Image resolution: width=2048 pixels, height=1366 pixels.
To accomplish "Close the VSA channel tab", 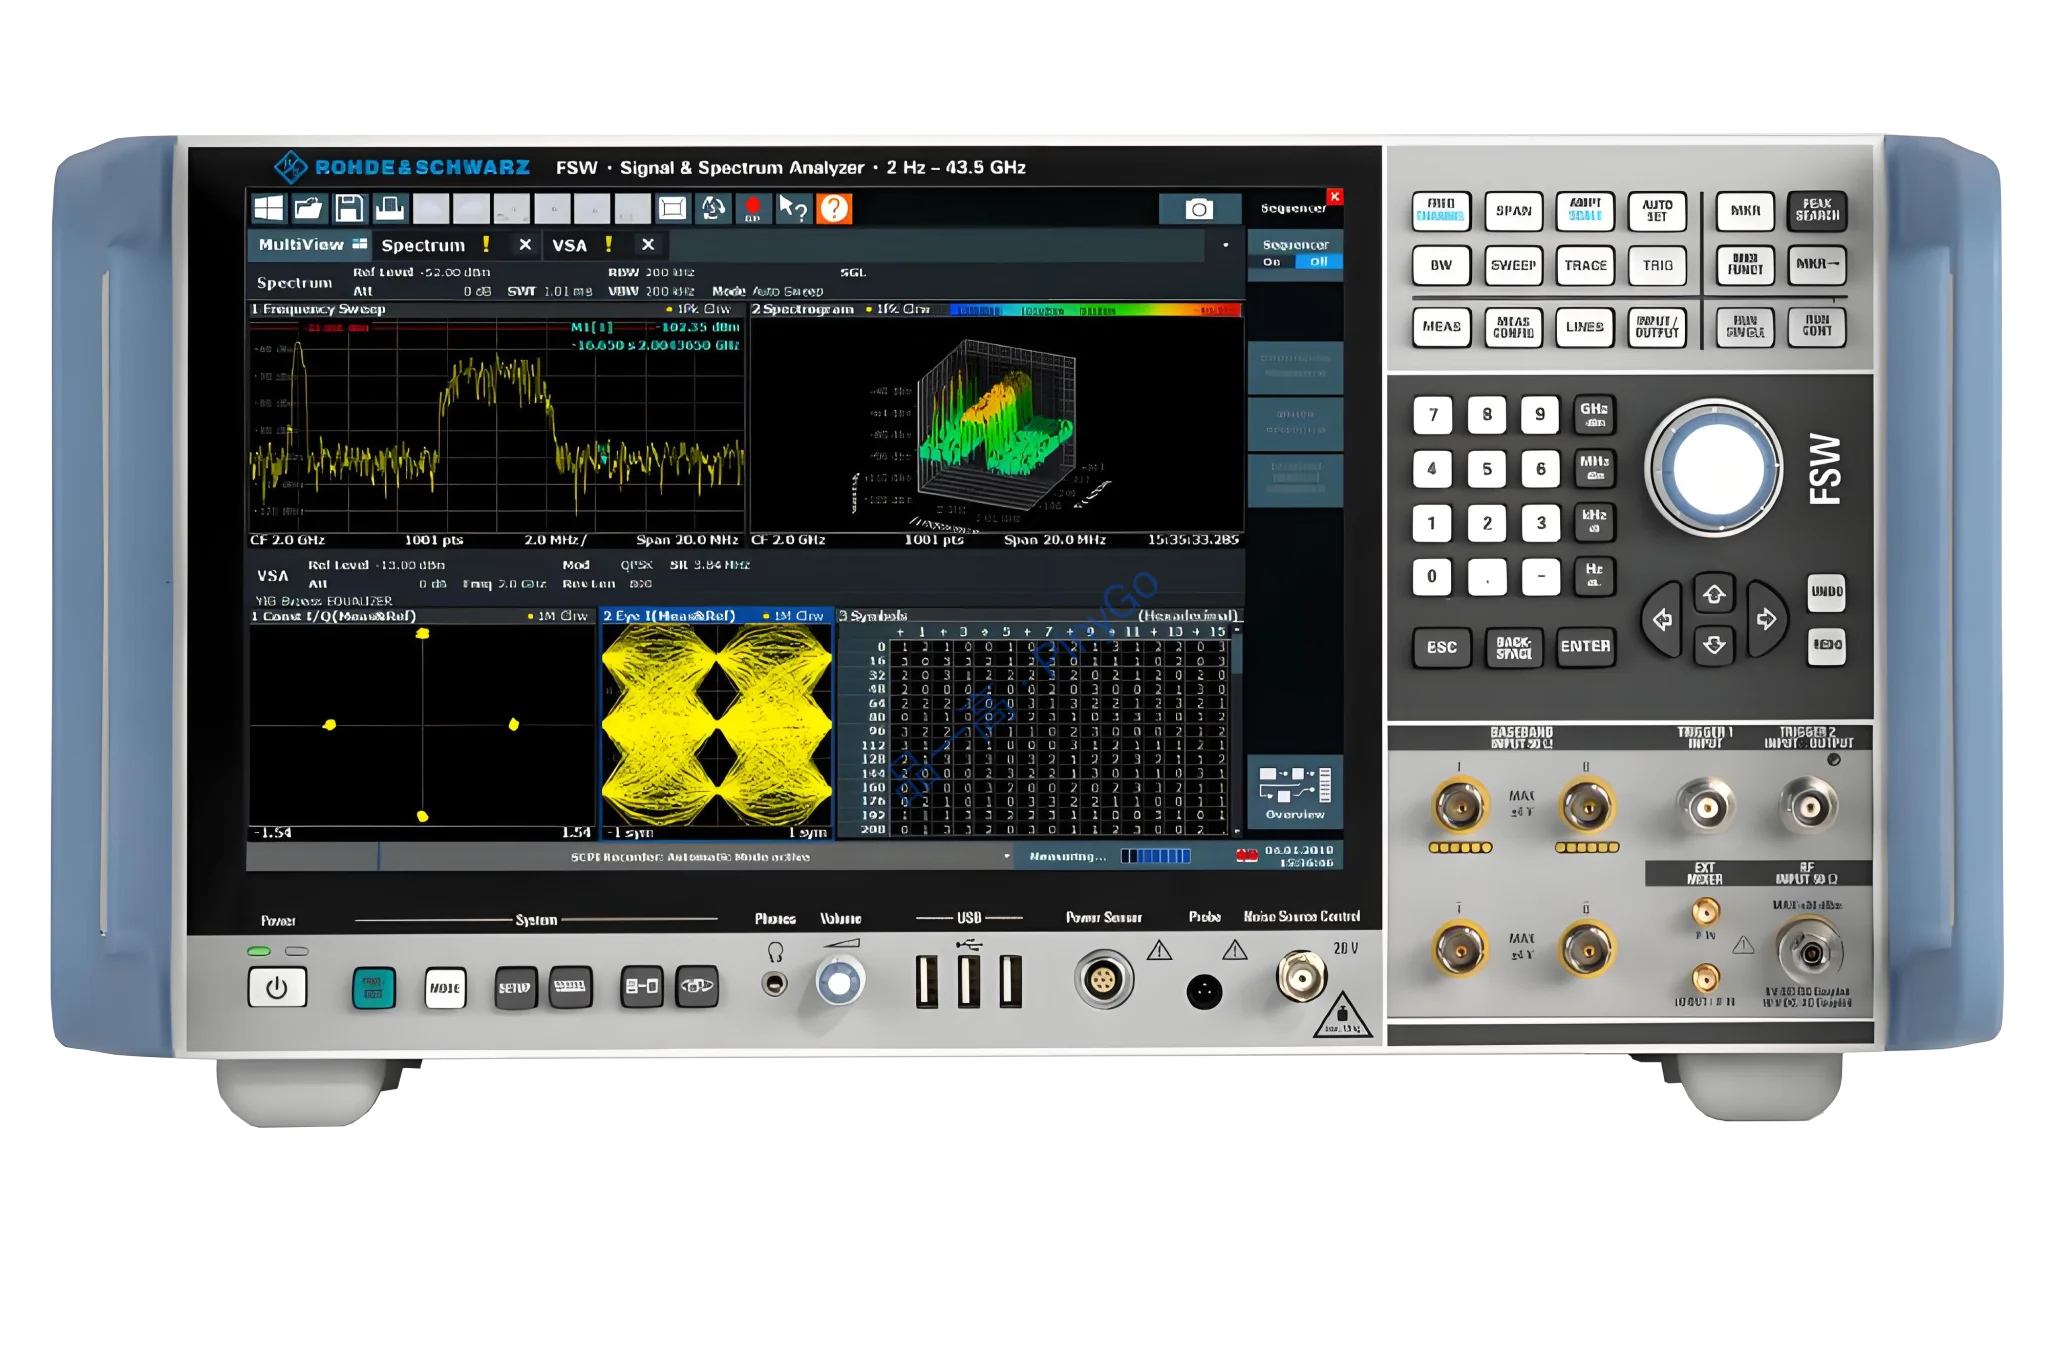I will (x=648, y=244).
